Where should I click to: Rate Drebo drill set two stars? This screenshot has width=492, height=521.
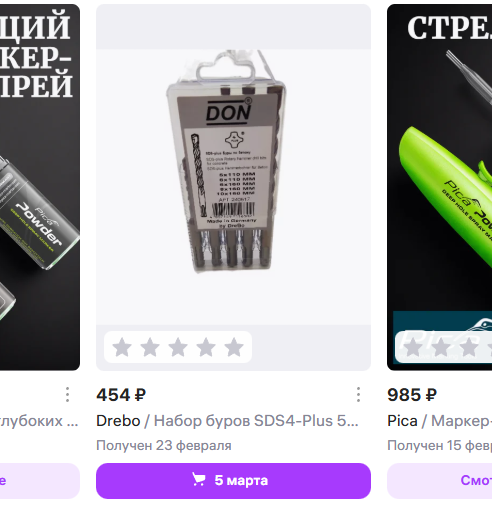coord(150,347)
